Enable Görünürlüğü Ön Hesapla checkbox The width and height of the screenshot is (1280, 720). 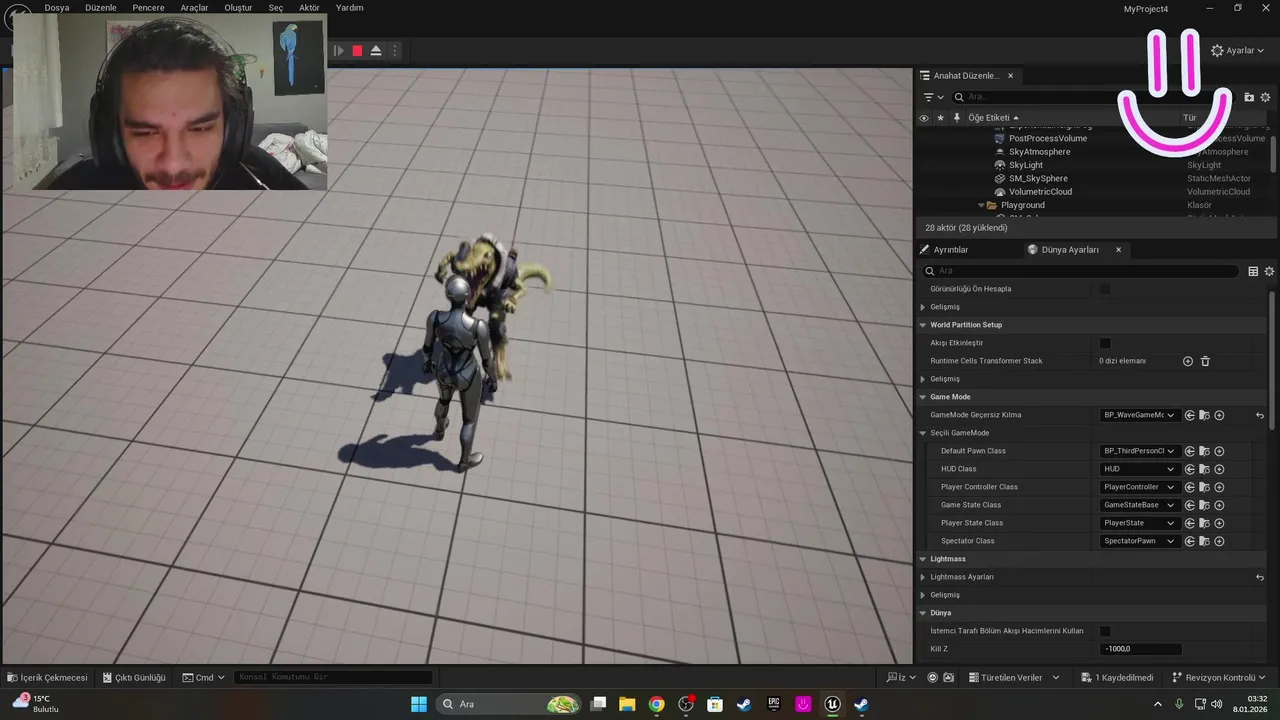[1105, 289]
